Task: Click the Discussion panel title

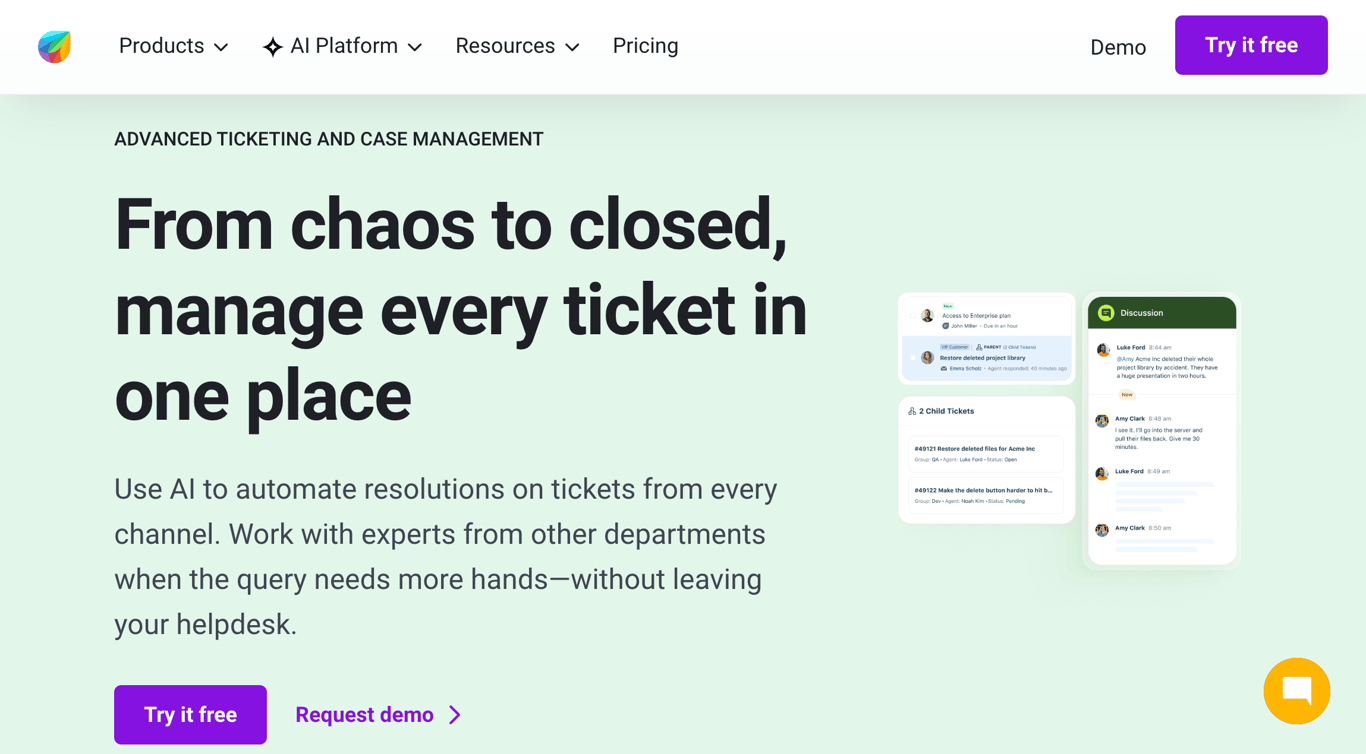Action: click(x=1141, y=313)
